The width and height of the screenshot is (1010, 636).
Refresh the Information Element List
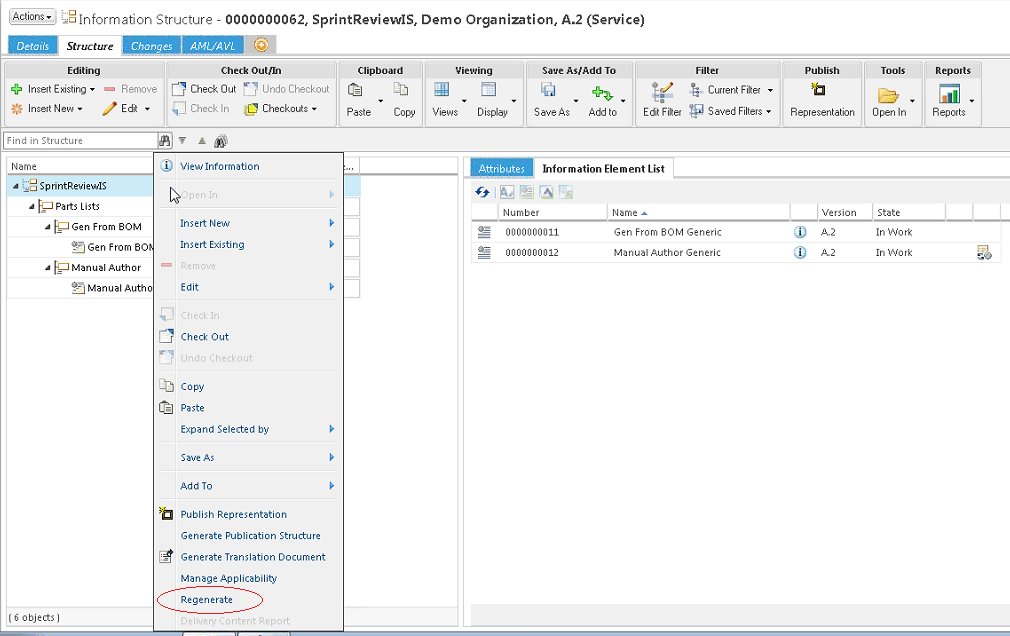pos(482,192)
